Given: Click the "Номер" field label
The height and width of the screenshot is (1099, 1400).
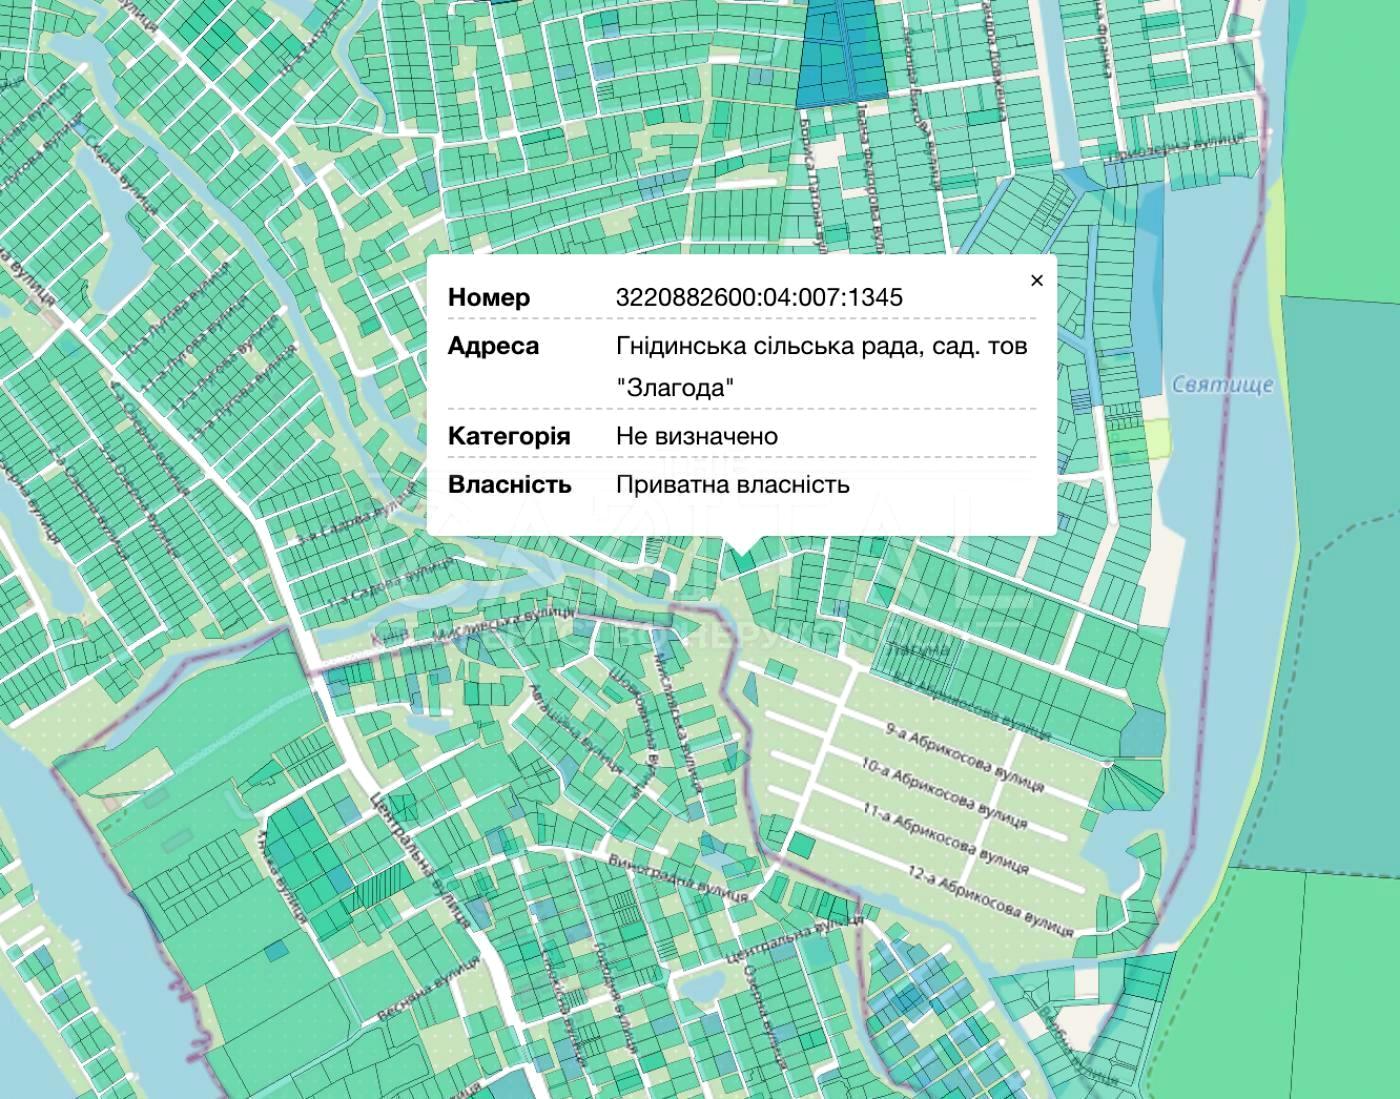Looking at the screenshot, I should point(489,297).
